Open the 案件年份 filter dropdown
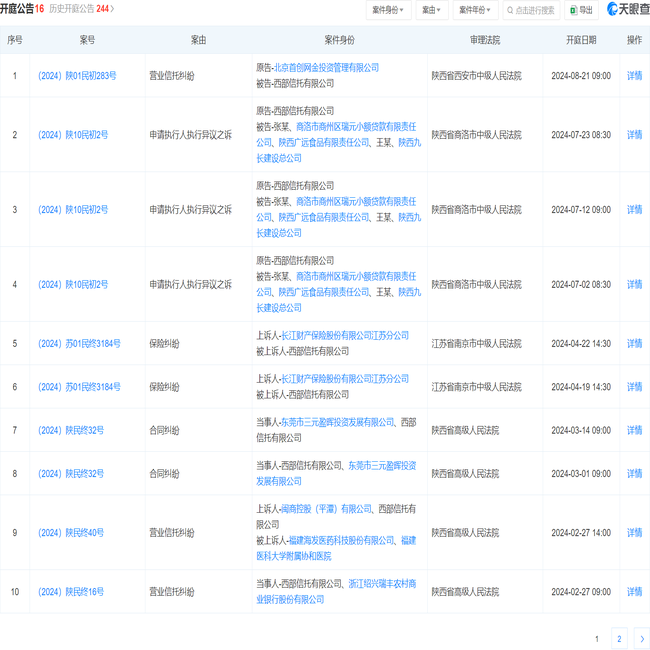Image resolution: width=650 pixels, height=650 pixels. tap(475, 10)
